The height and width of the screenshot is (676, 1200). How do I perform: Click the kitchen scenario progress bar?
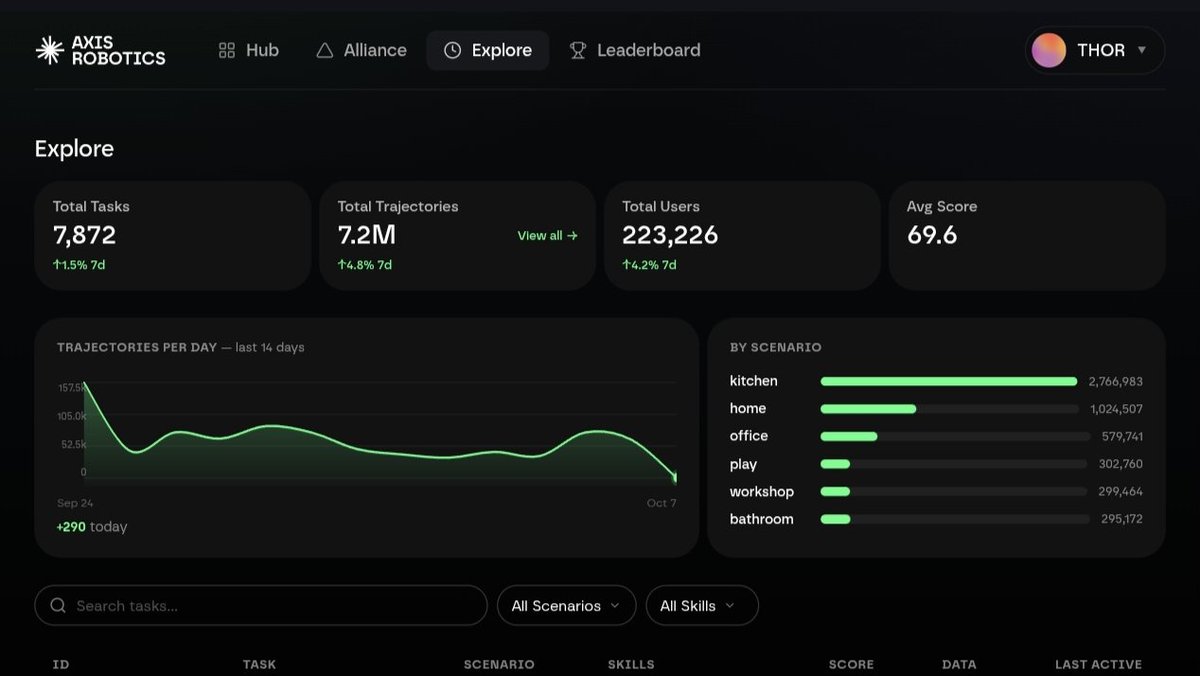coord(949,381)
